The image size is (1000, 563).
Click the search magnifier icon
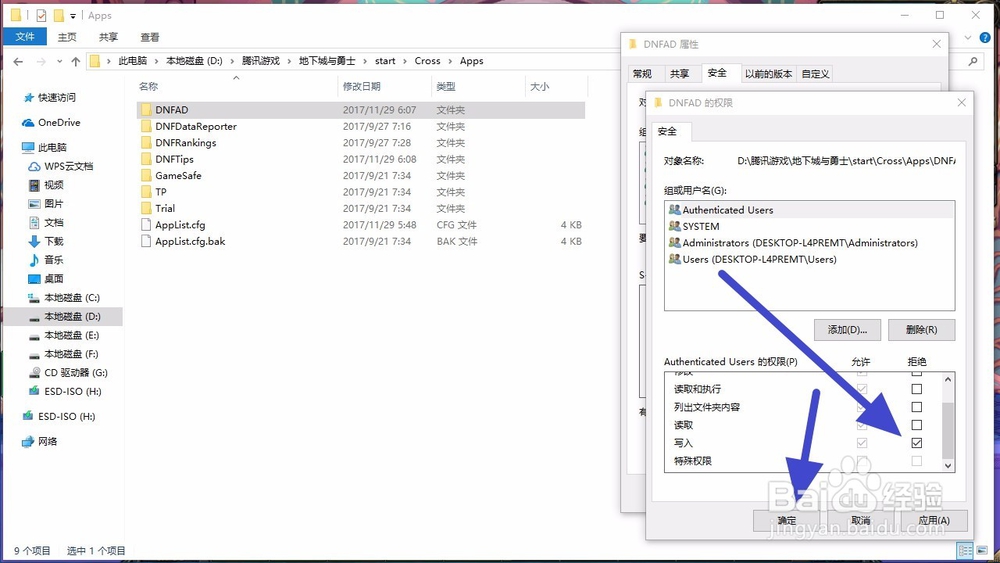[973, 61]
